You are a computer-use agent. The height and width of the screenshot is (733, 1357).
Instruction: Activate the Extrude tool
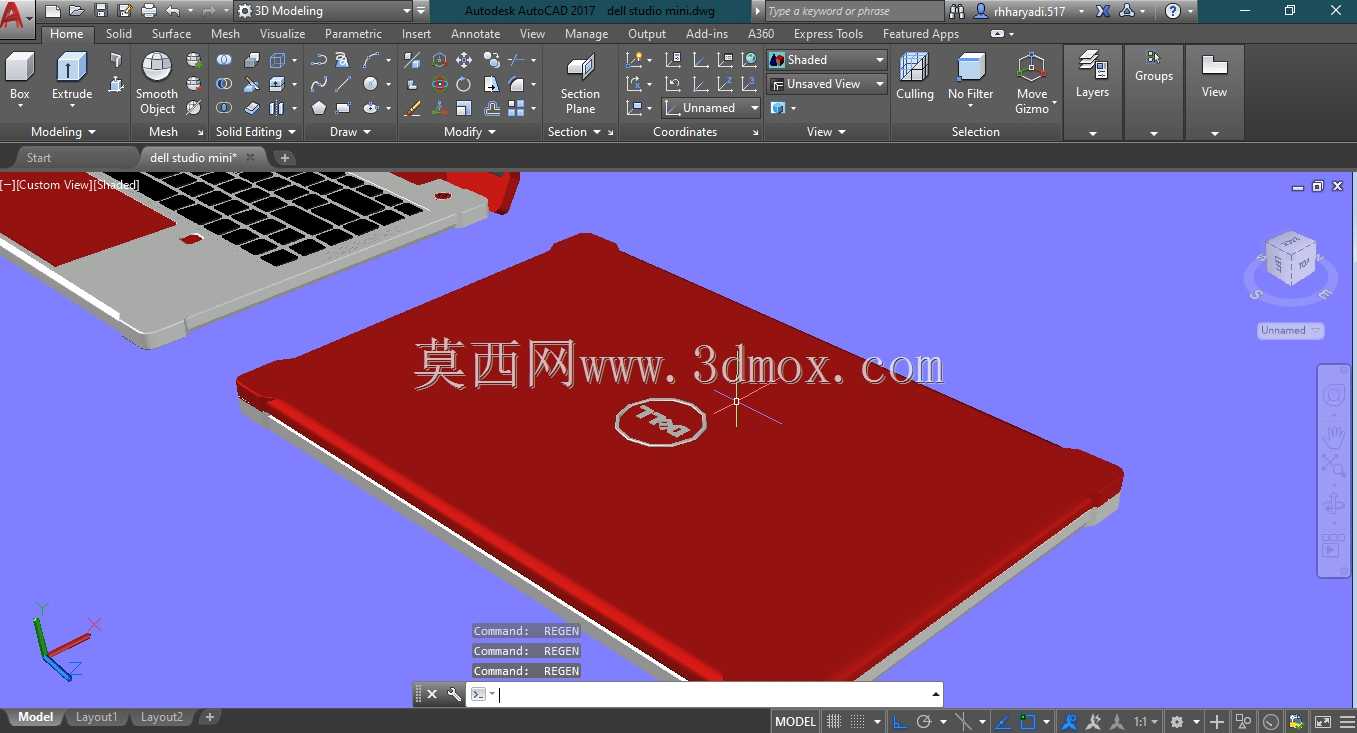click(72, 78)
